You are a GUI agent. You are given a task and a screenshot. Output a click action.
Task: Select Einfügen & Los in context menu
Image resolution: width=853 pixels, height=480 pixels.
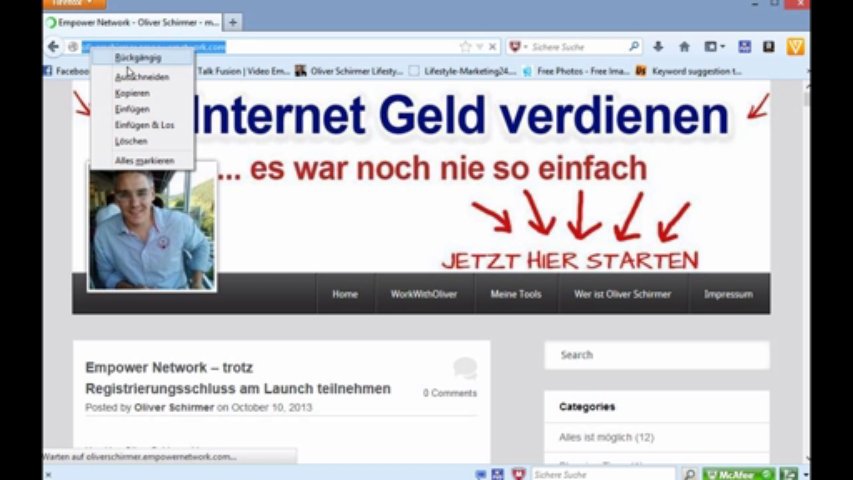[x=144, y=125]
